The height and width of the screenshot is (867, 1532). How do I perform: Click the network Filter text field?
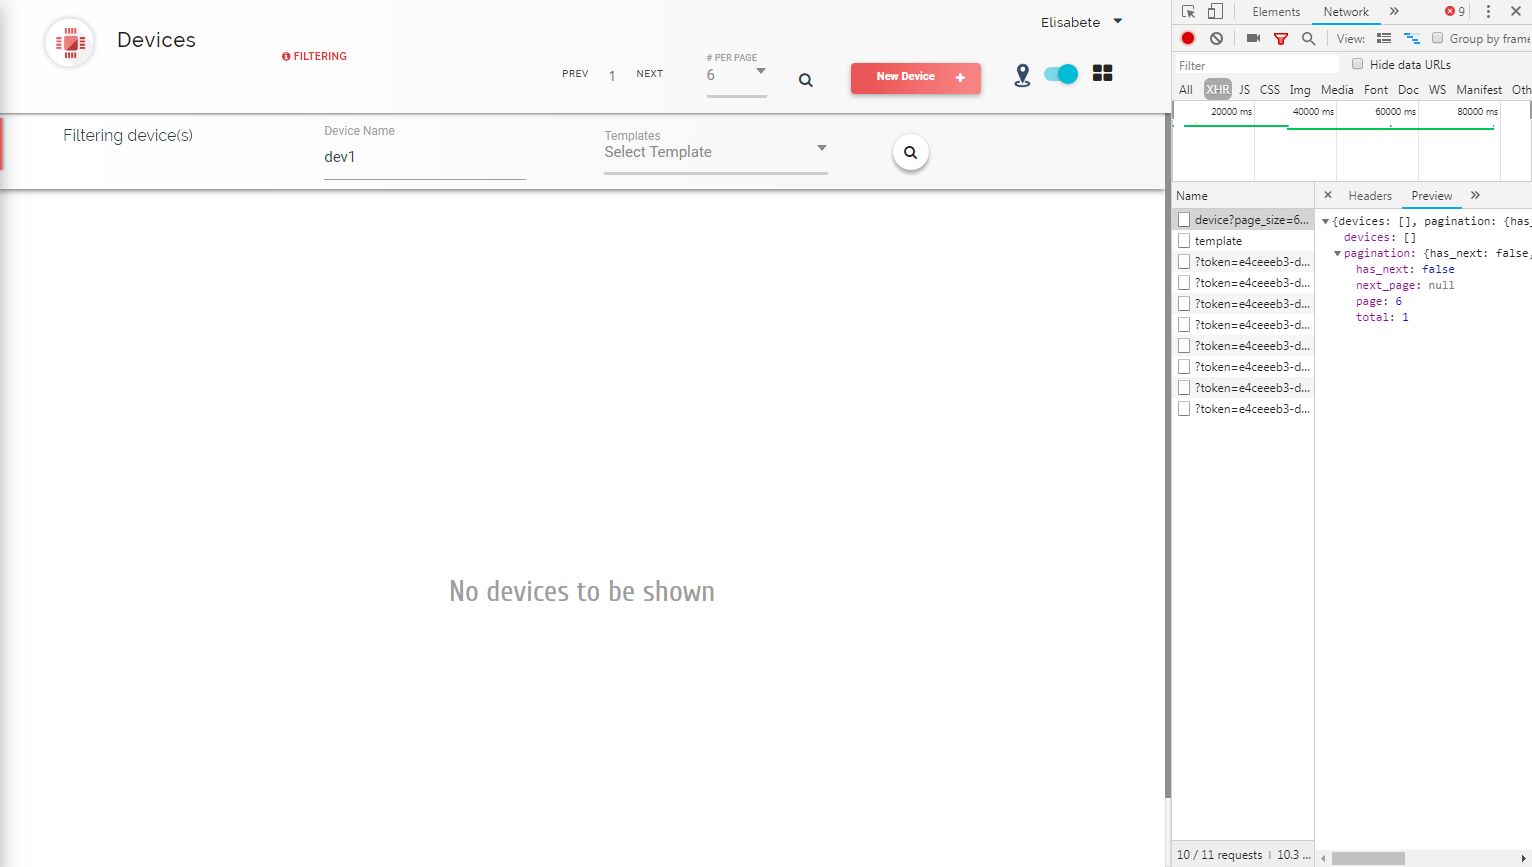point(1257,65)
